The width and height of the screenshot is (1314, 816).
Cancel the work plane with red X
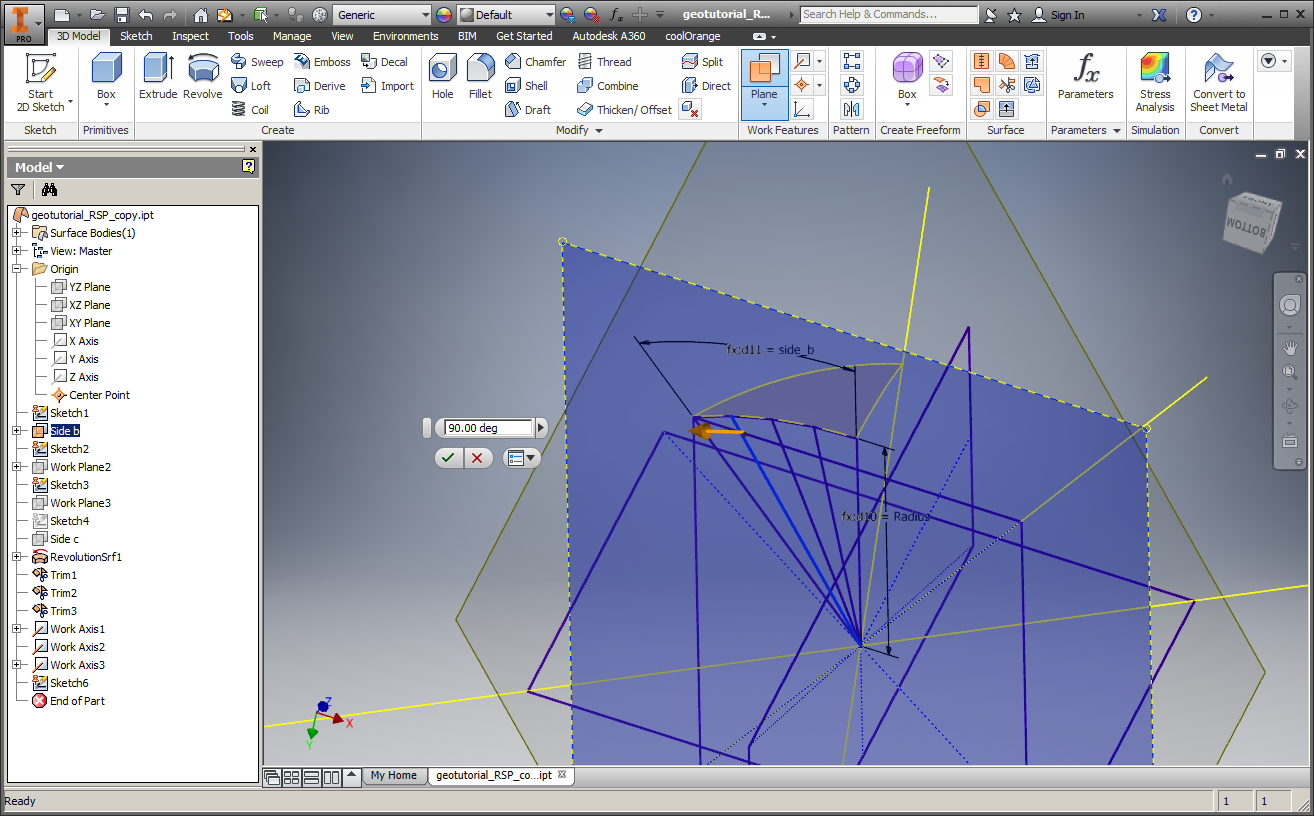tap(477, 458)
